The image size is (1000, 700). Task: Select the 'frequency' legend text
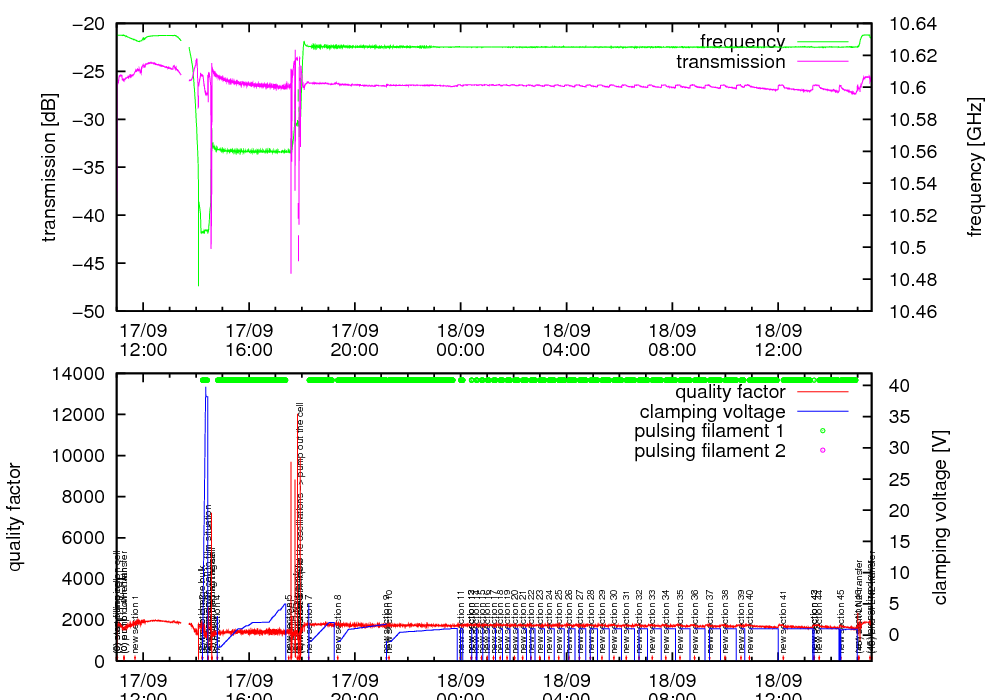pos(742,42)
